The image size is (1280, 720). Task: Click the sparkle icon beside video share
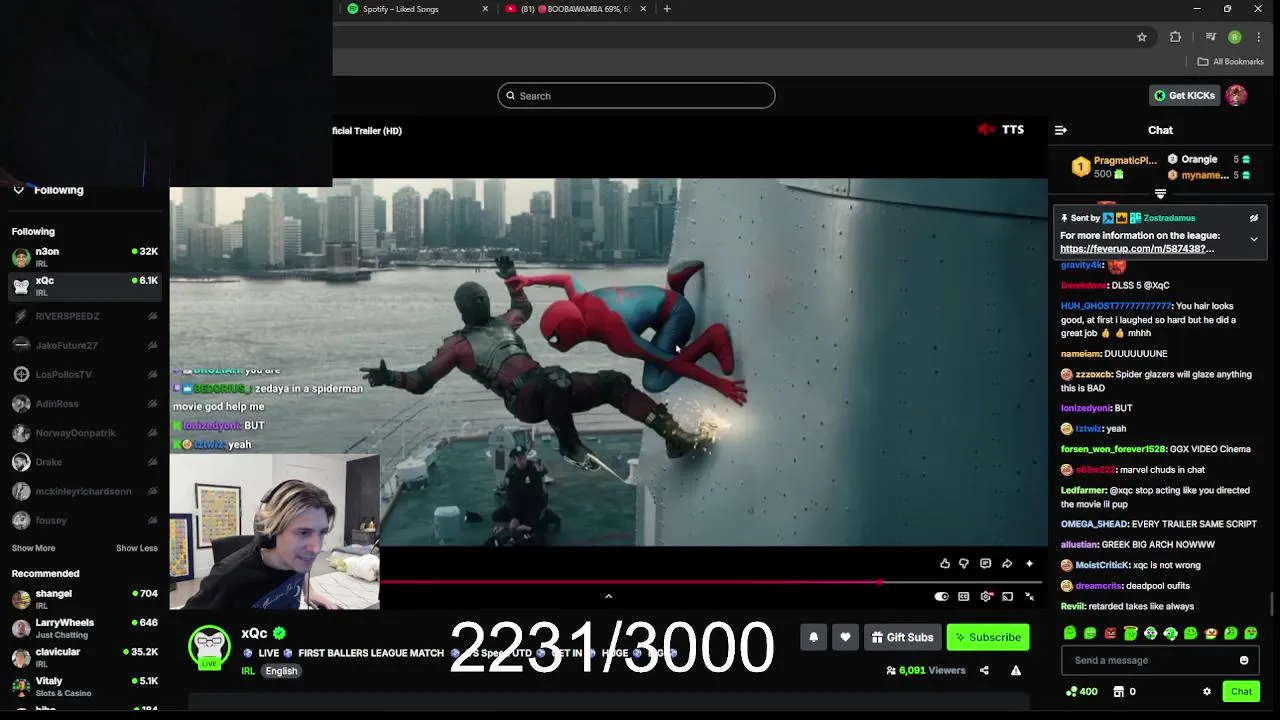[x=1029, y=564]
